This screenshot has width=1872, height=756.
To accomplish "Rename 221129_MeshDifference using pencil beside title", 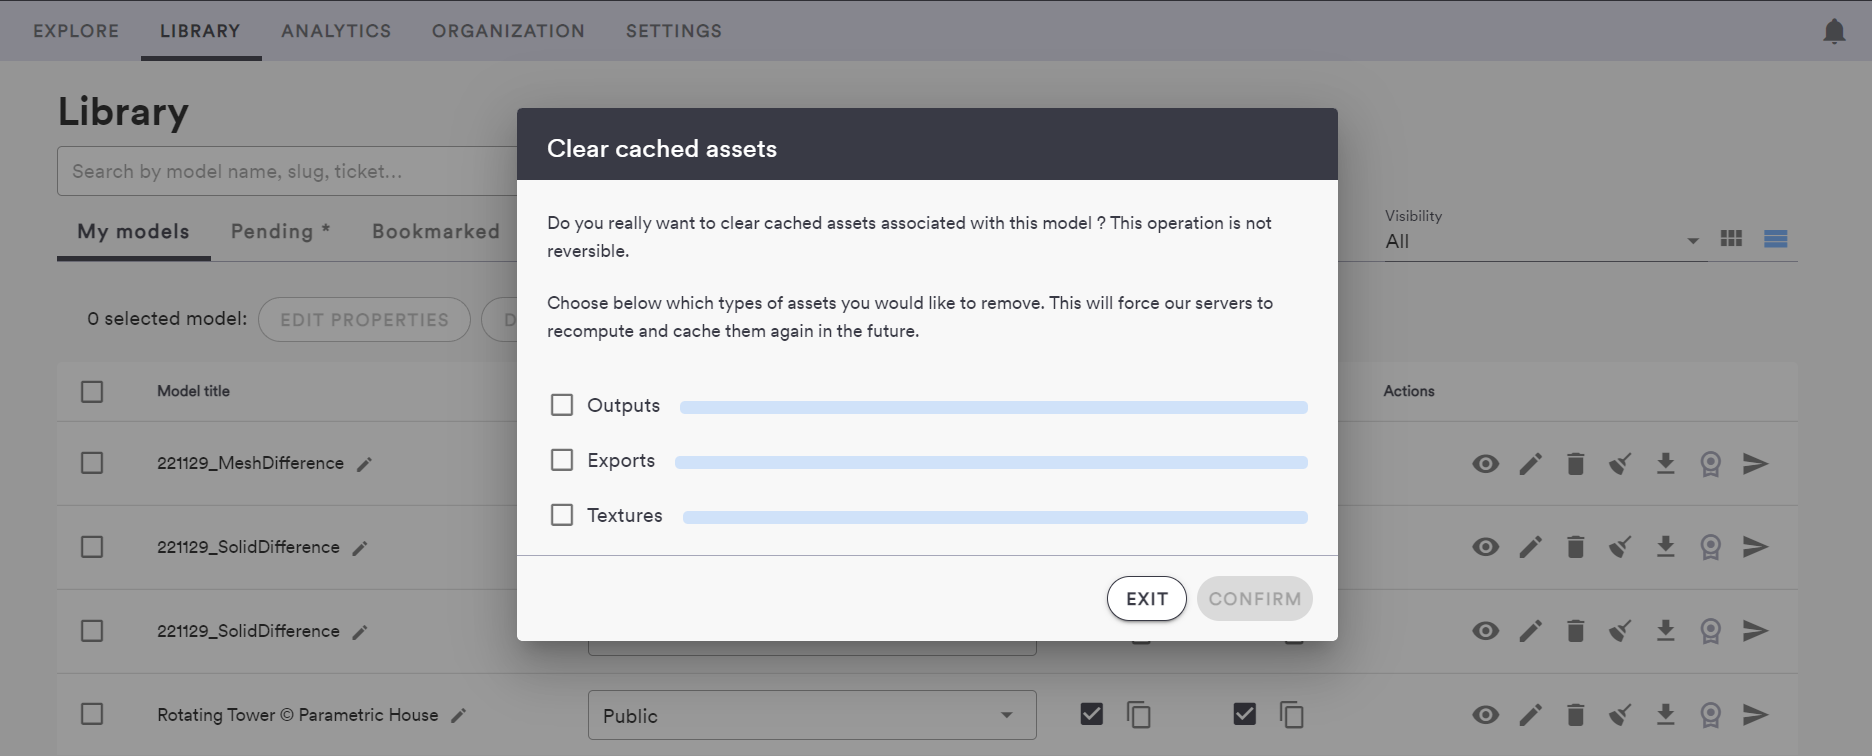I will click(x=365, y=464).
